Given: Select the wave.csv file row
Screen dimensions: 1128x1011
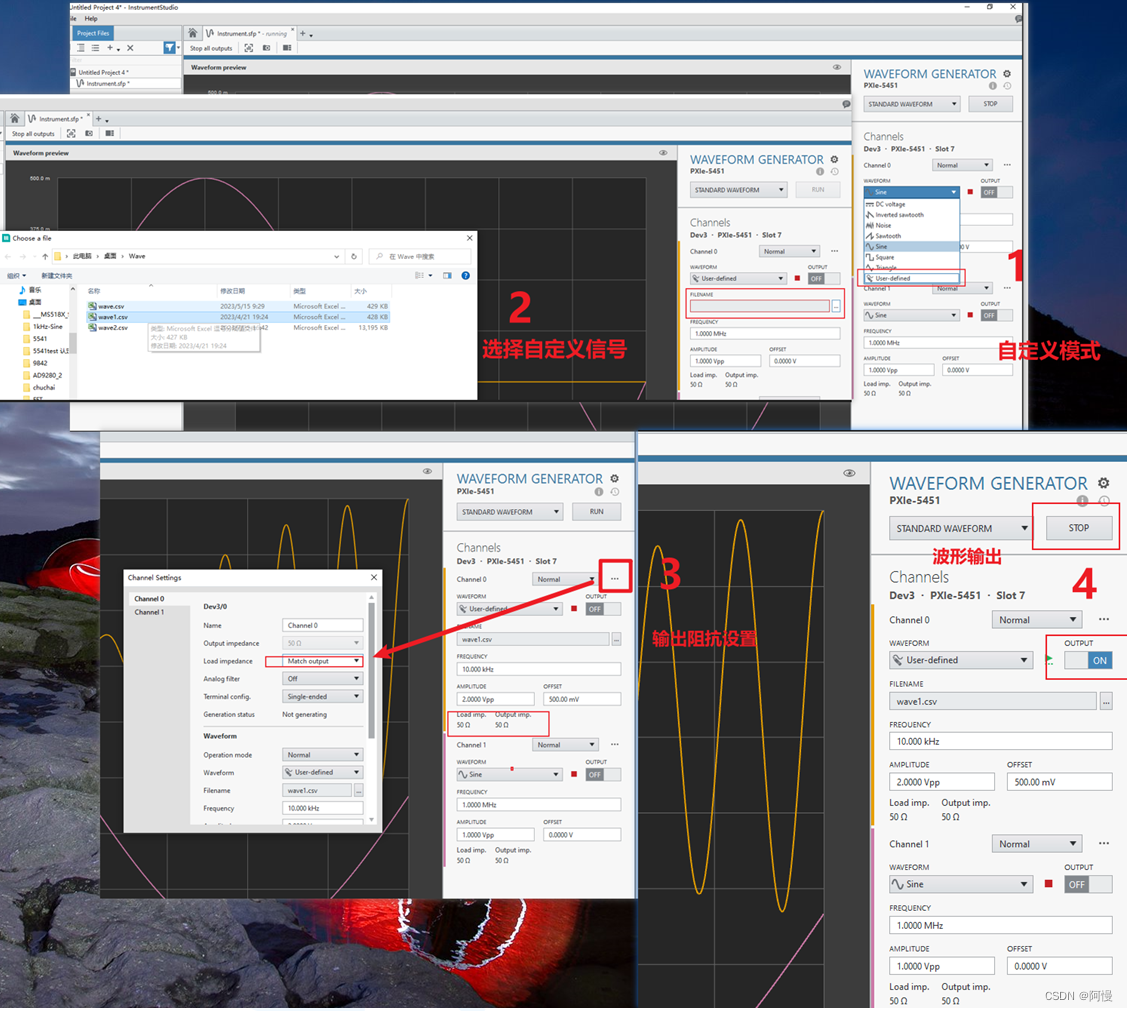Looking at the screenshot, I should click(x=237, y=306).
